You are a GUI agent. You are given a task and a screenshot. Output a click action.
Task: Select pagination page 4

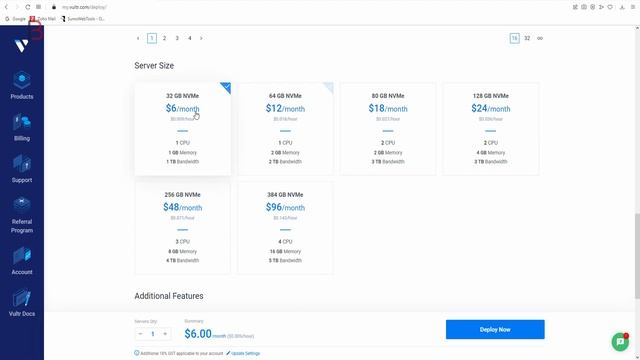click(x=190, y=38)
